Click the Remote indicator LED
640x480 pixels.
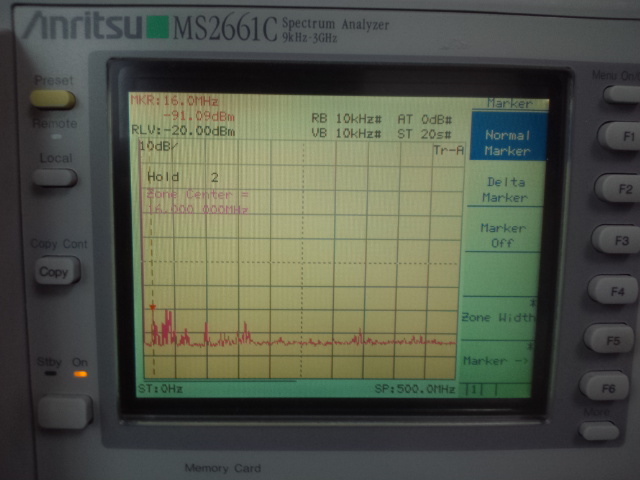56,137
